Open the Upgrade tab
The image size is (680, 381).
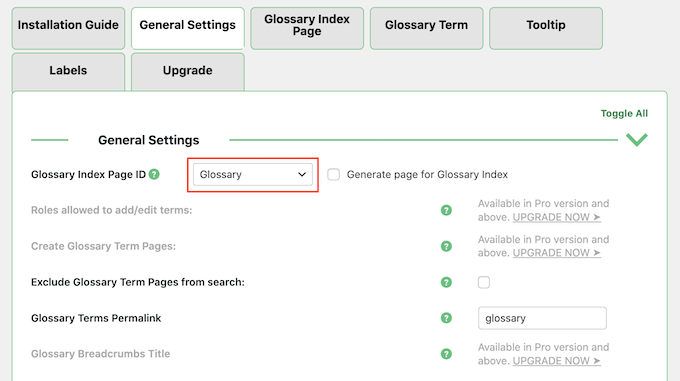187,72
